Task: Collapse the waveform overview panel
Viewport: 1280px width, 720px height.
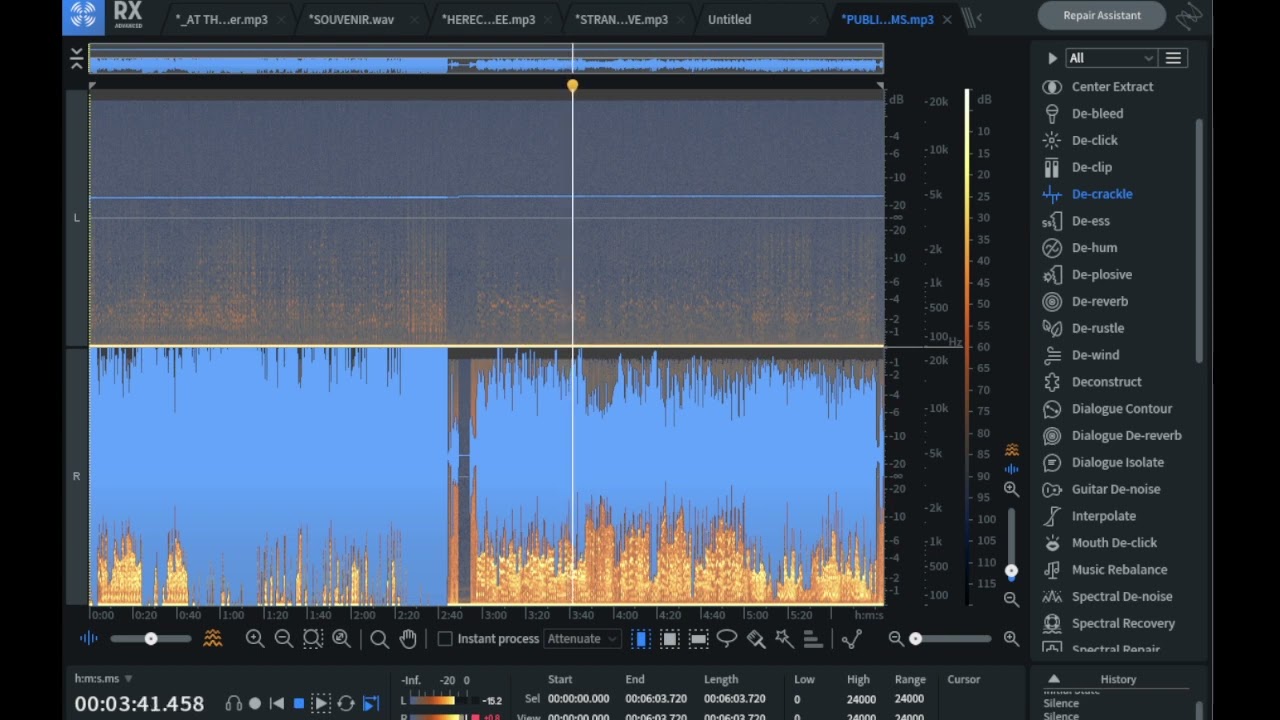Action: [x=77, y=58]
